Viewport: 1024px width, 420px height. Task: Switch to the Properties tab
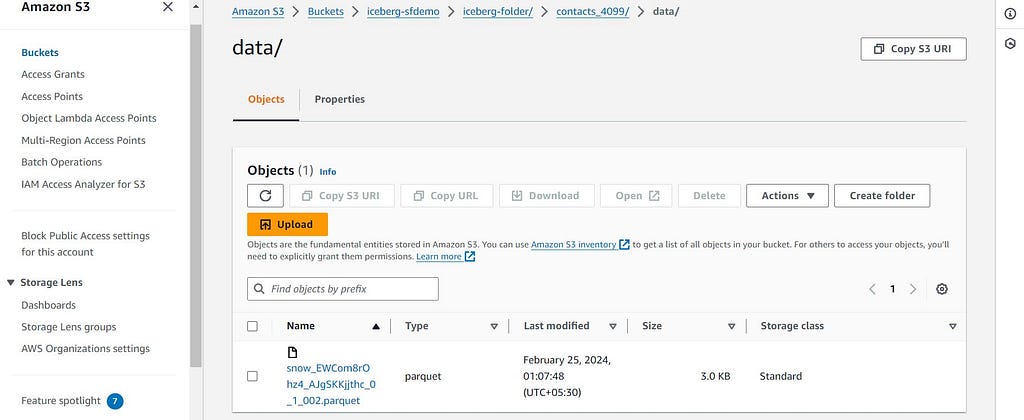tap(340, 99)
